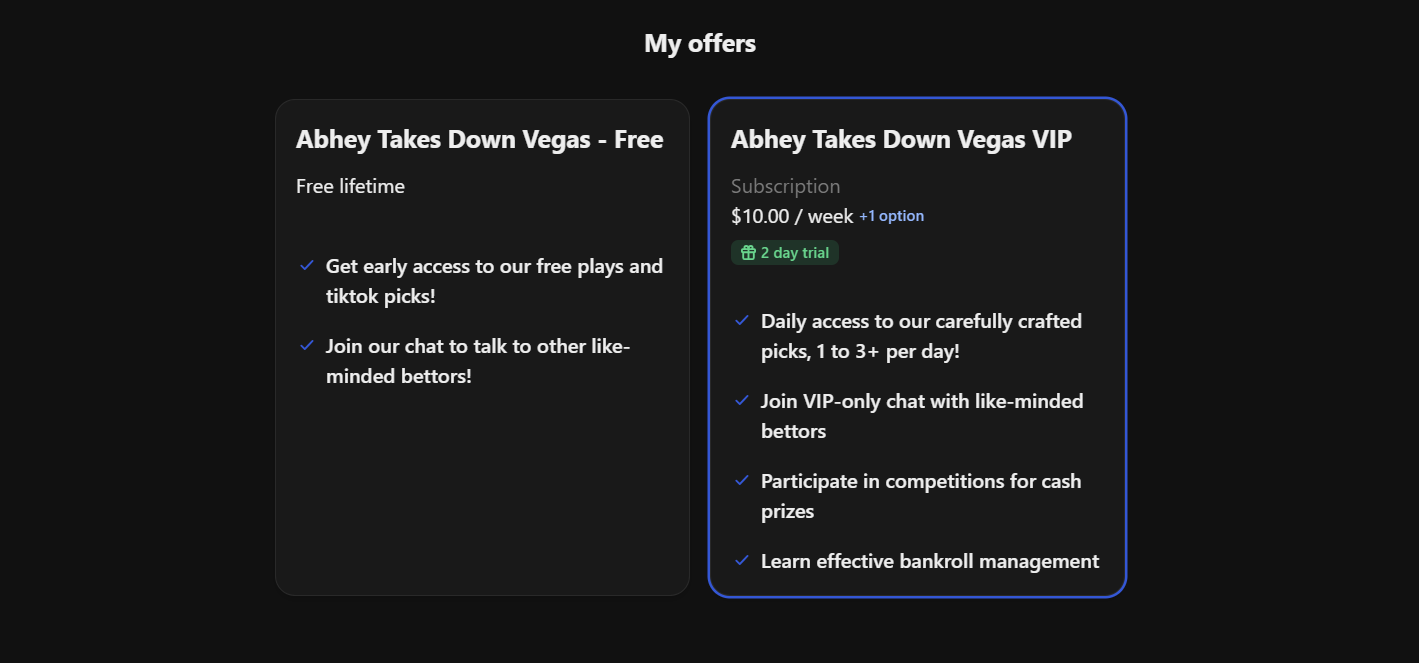
Task: Click the checkmark beside 'Join our chat' perk
Action: (306, 345)
